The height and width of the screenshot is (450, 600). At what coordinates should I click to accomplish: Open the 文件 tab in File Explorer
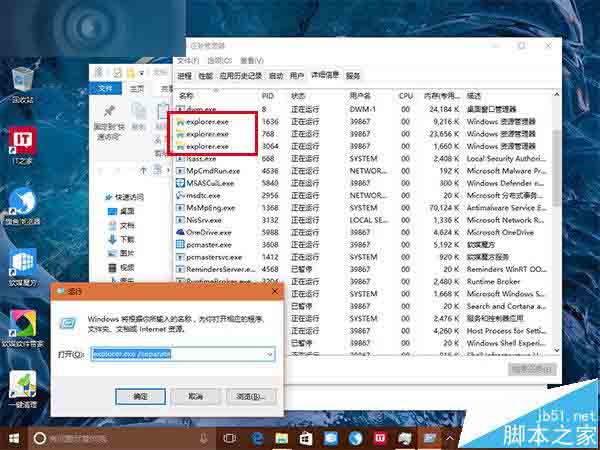pyautogui.click(x=106, y=89)
